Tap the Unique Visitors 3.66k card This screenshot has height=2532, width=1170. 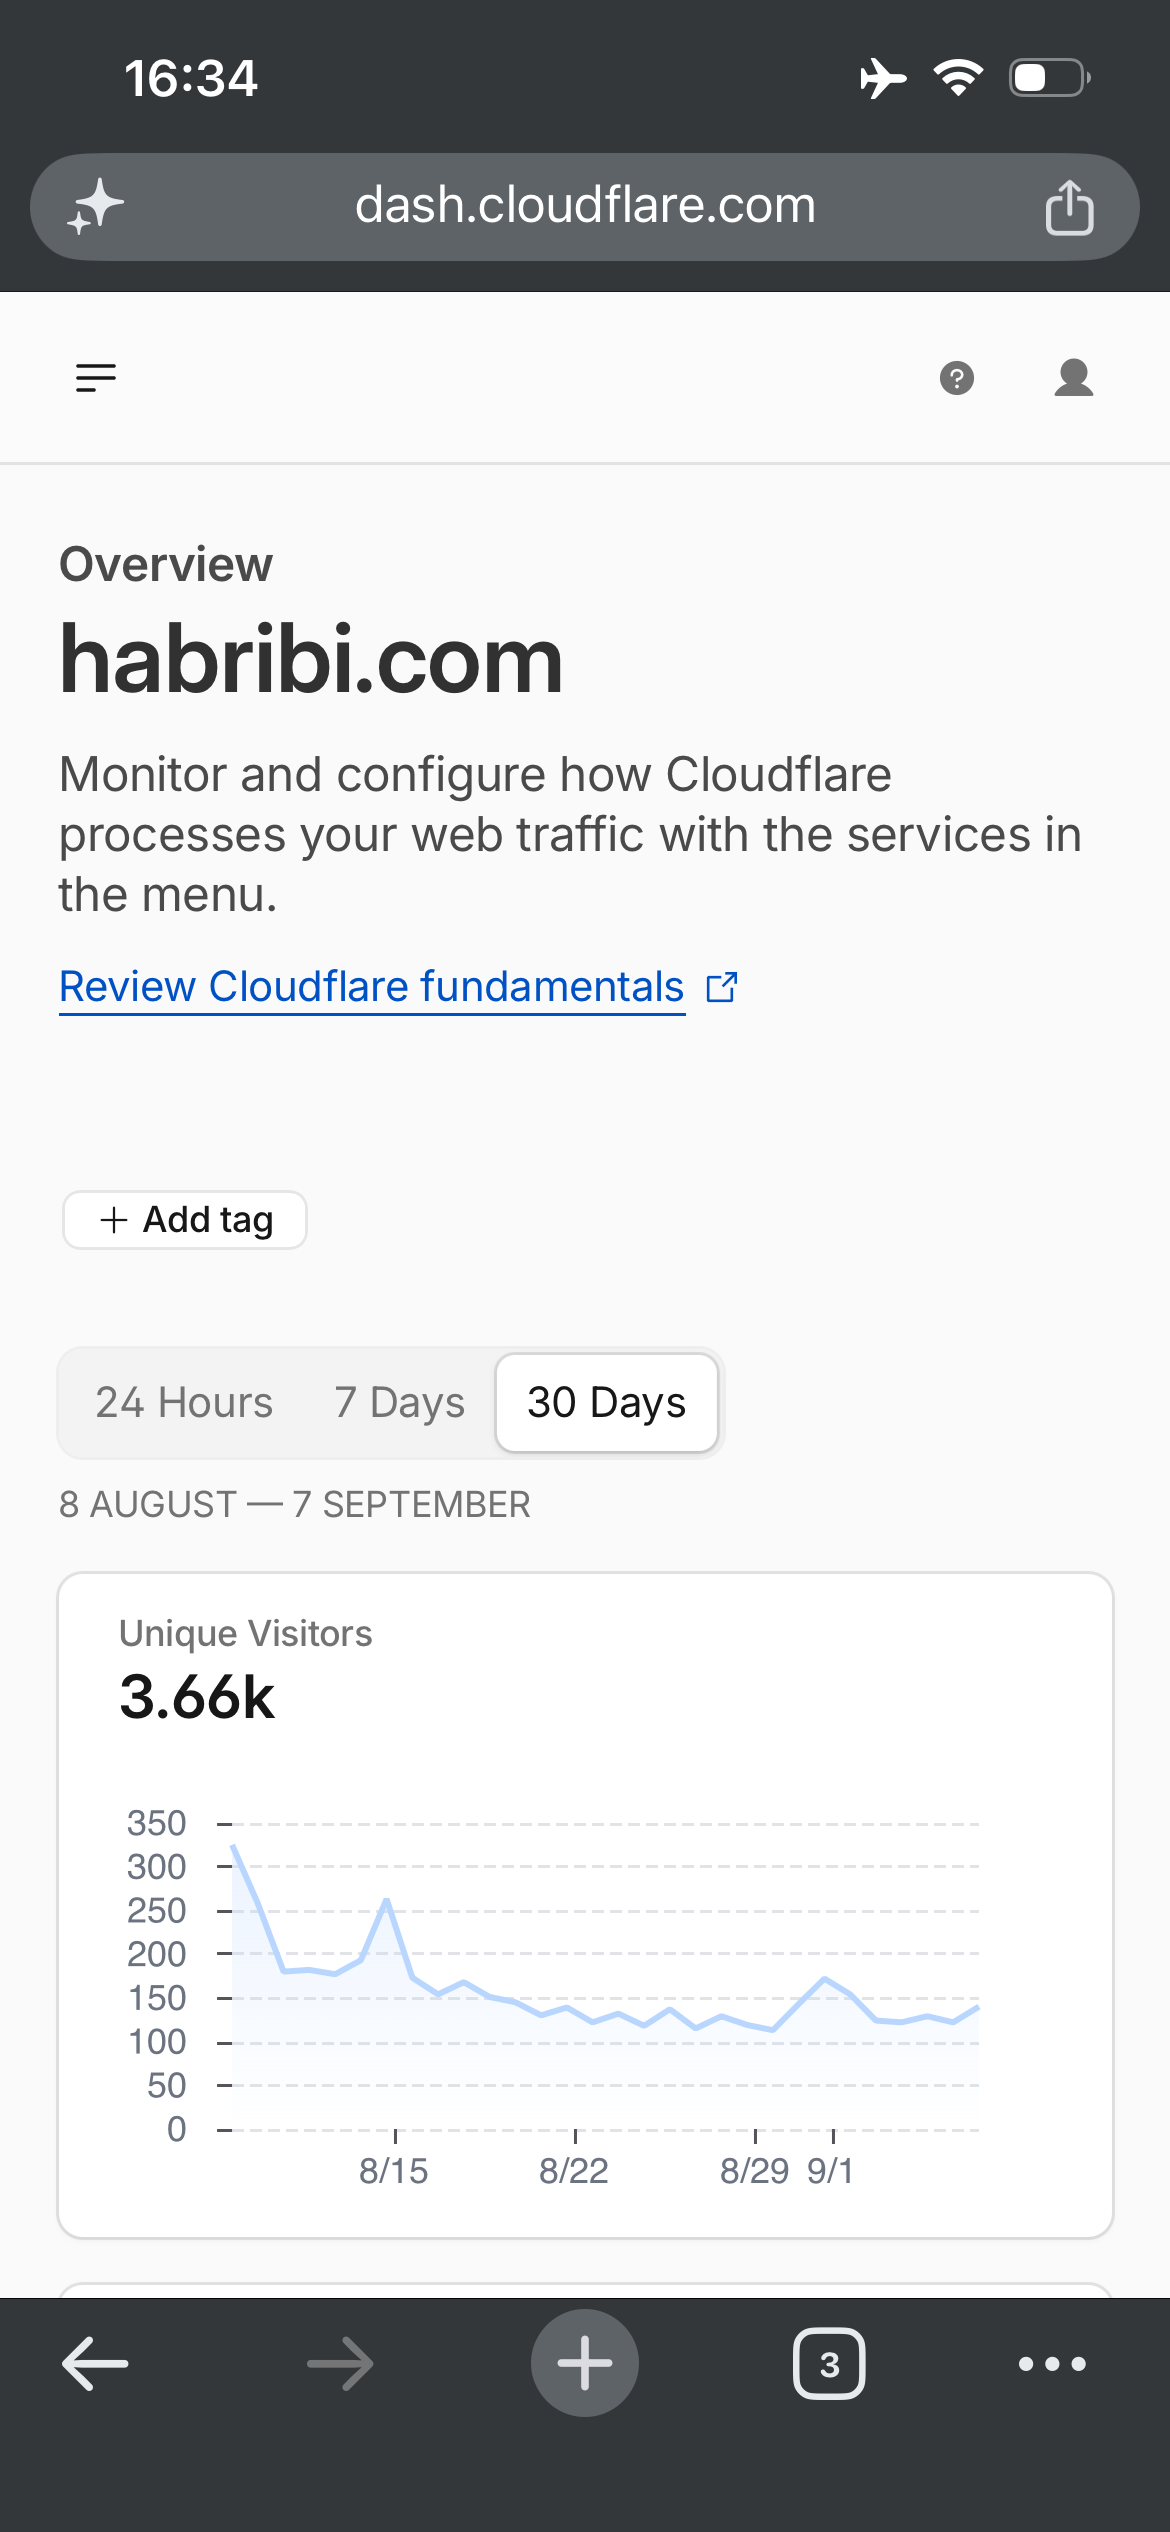[x=585, y=1905]
